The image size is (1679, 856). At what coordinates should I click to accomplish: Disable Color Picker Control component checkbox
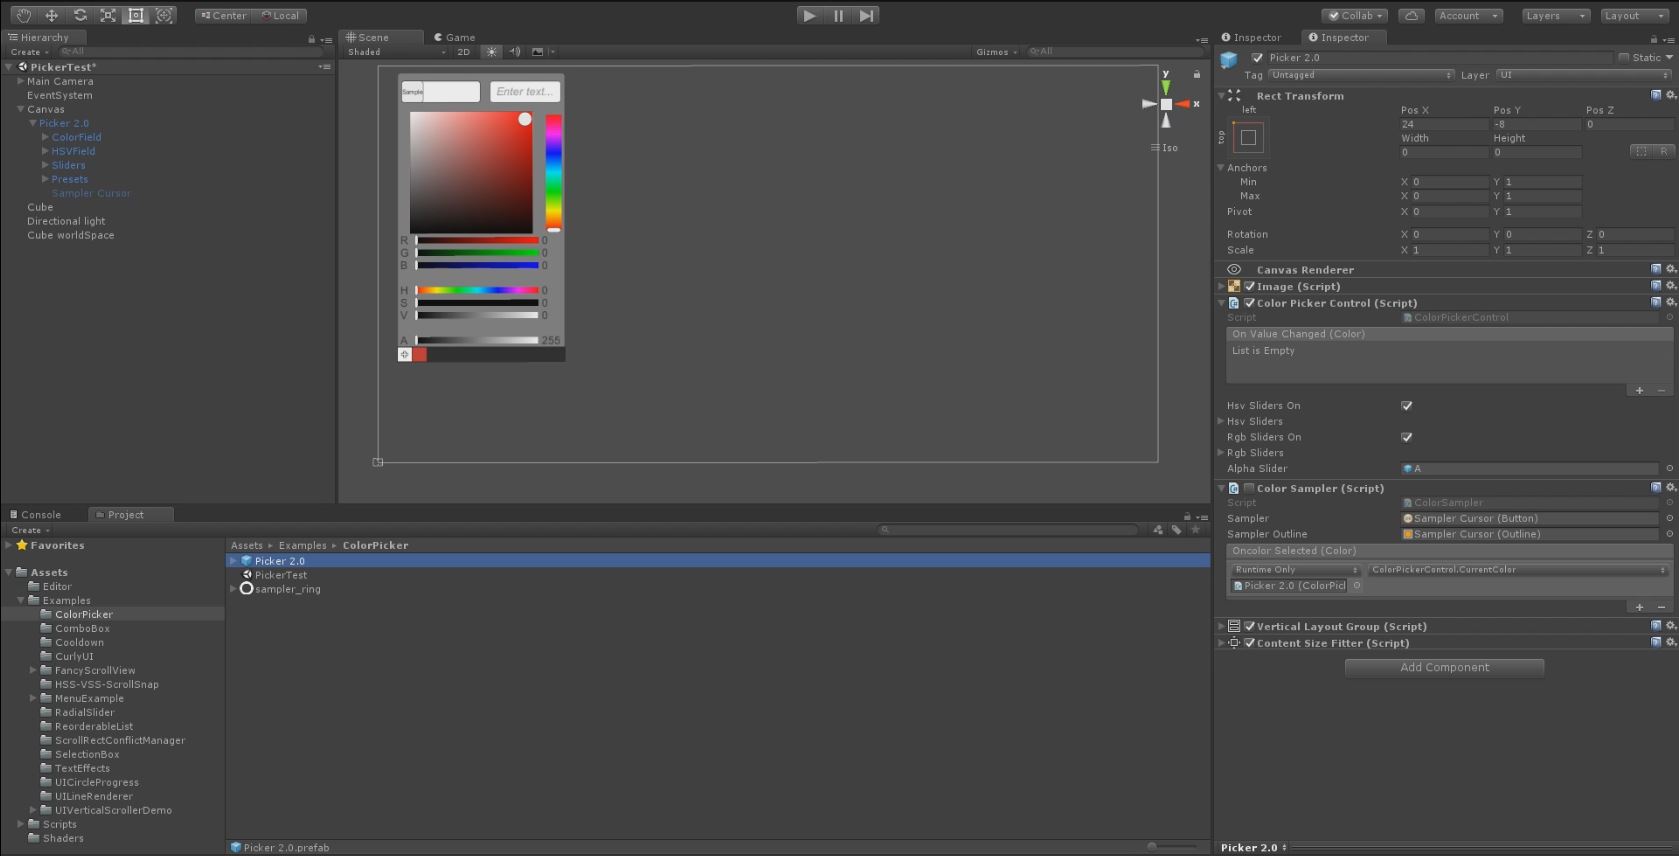[1249, 303]
